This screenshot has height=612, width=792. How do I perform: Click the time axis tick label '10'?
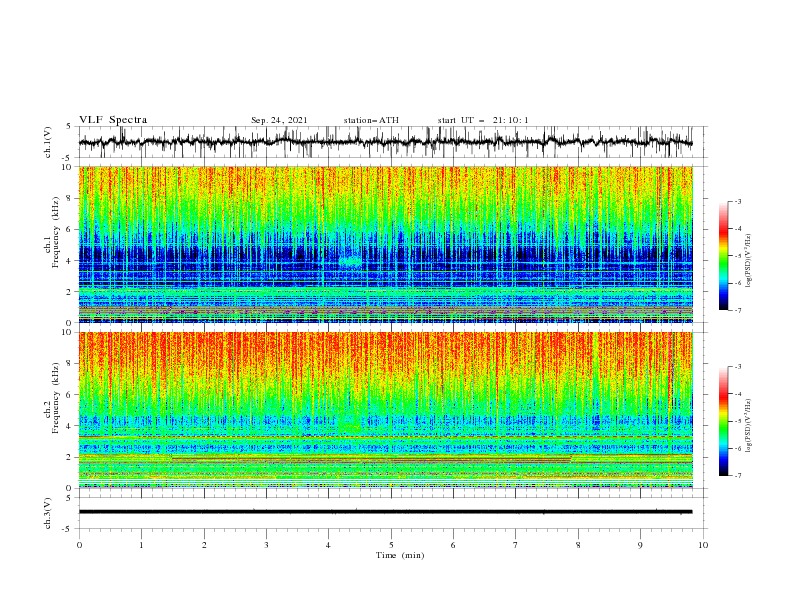tap(703, 545)
